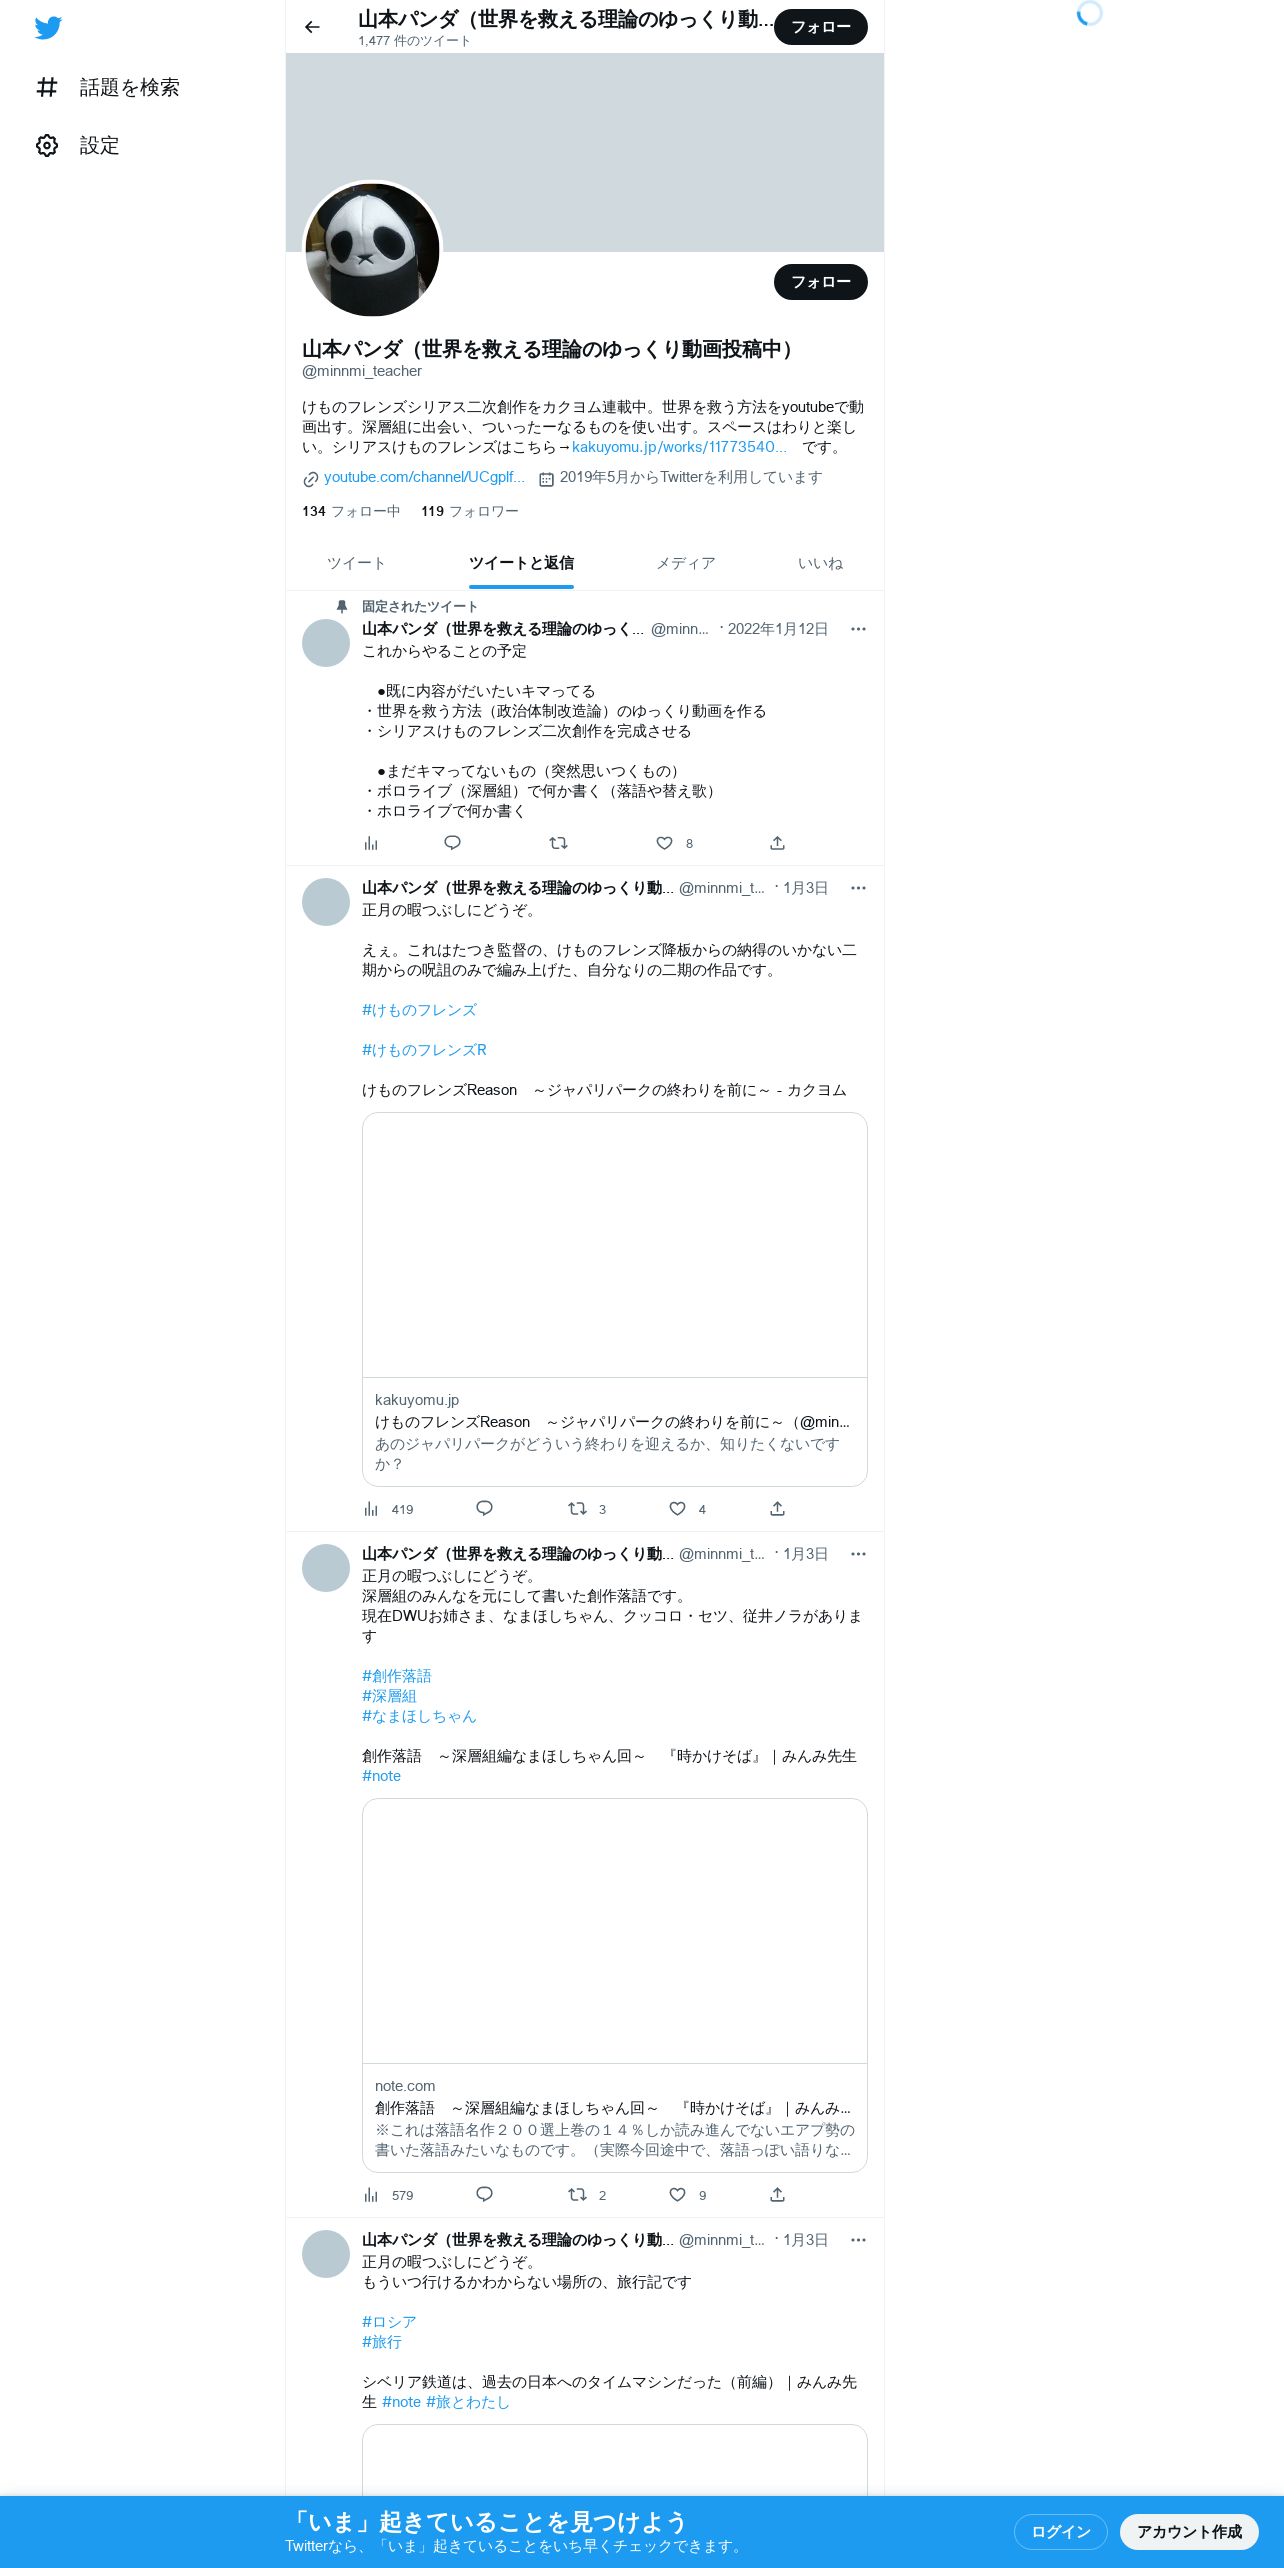Screen dimensions: 1284x2568
Task: Open more menu on ロシア travel tweet
Action: [858, 2240]
